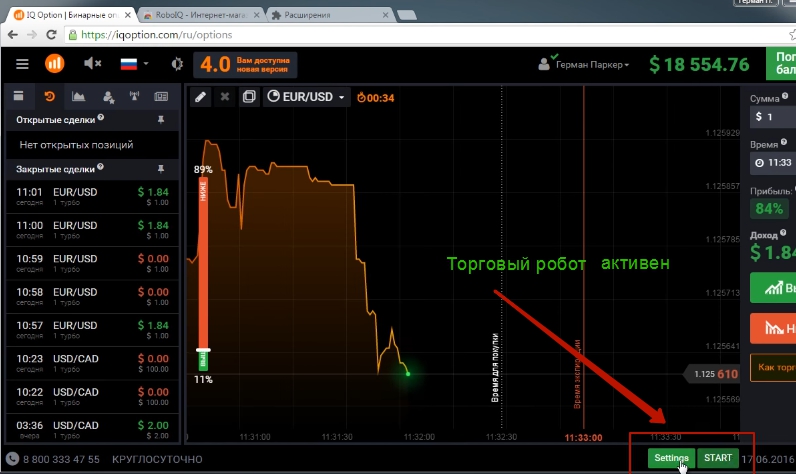The image size is (796, 474).
Task: Open the EUR/USD asset dropdown
Action: tap(306, 96)
